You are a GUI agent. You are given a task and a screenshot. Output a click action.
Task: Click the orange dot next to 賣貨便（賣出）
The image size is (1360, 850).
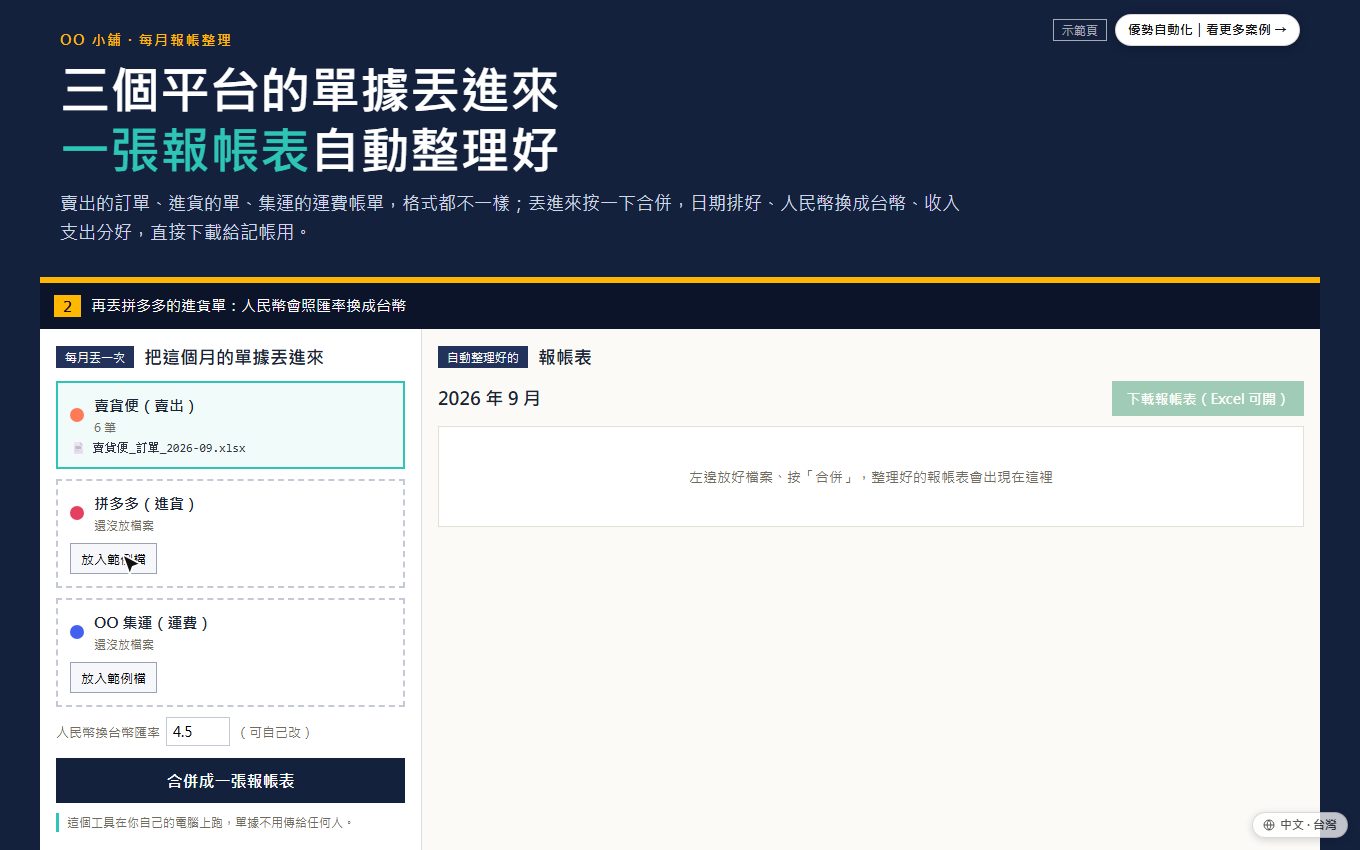tap(77, 415)
